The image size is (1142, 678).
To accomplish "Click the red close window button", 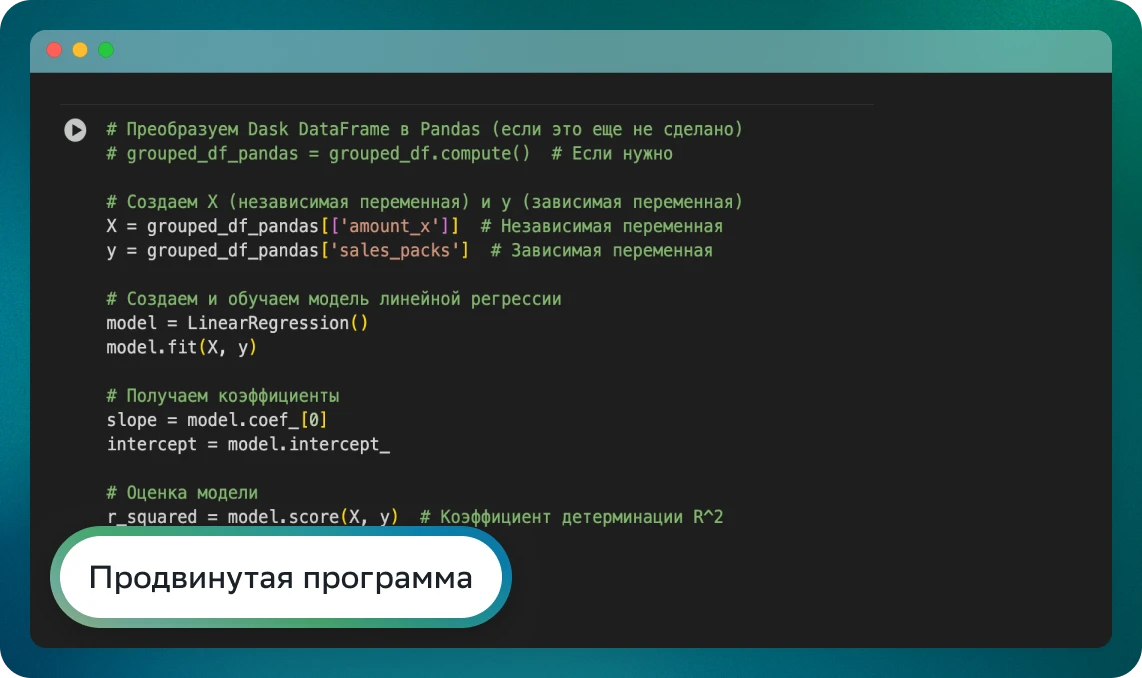I will coord(54,50).
